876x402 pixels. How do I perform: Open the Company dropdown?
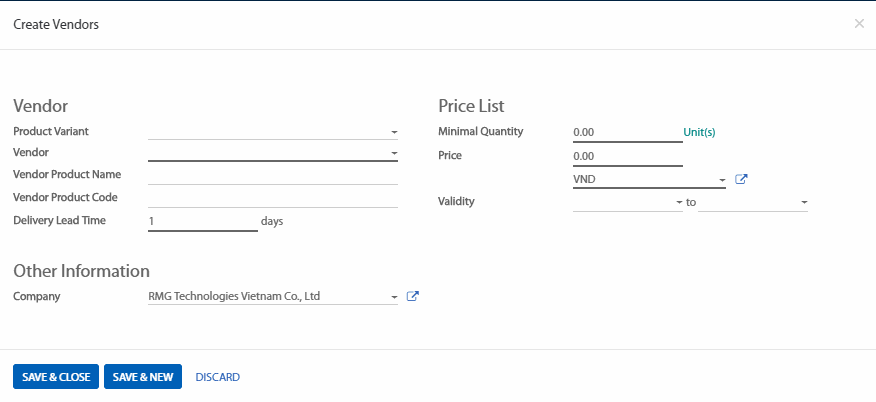[394, 297]
